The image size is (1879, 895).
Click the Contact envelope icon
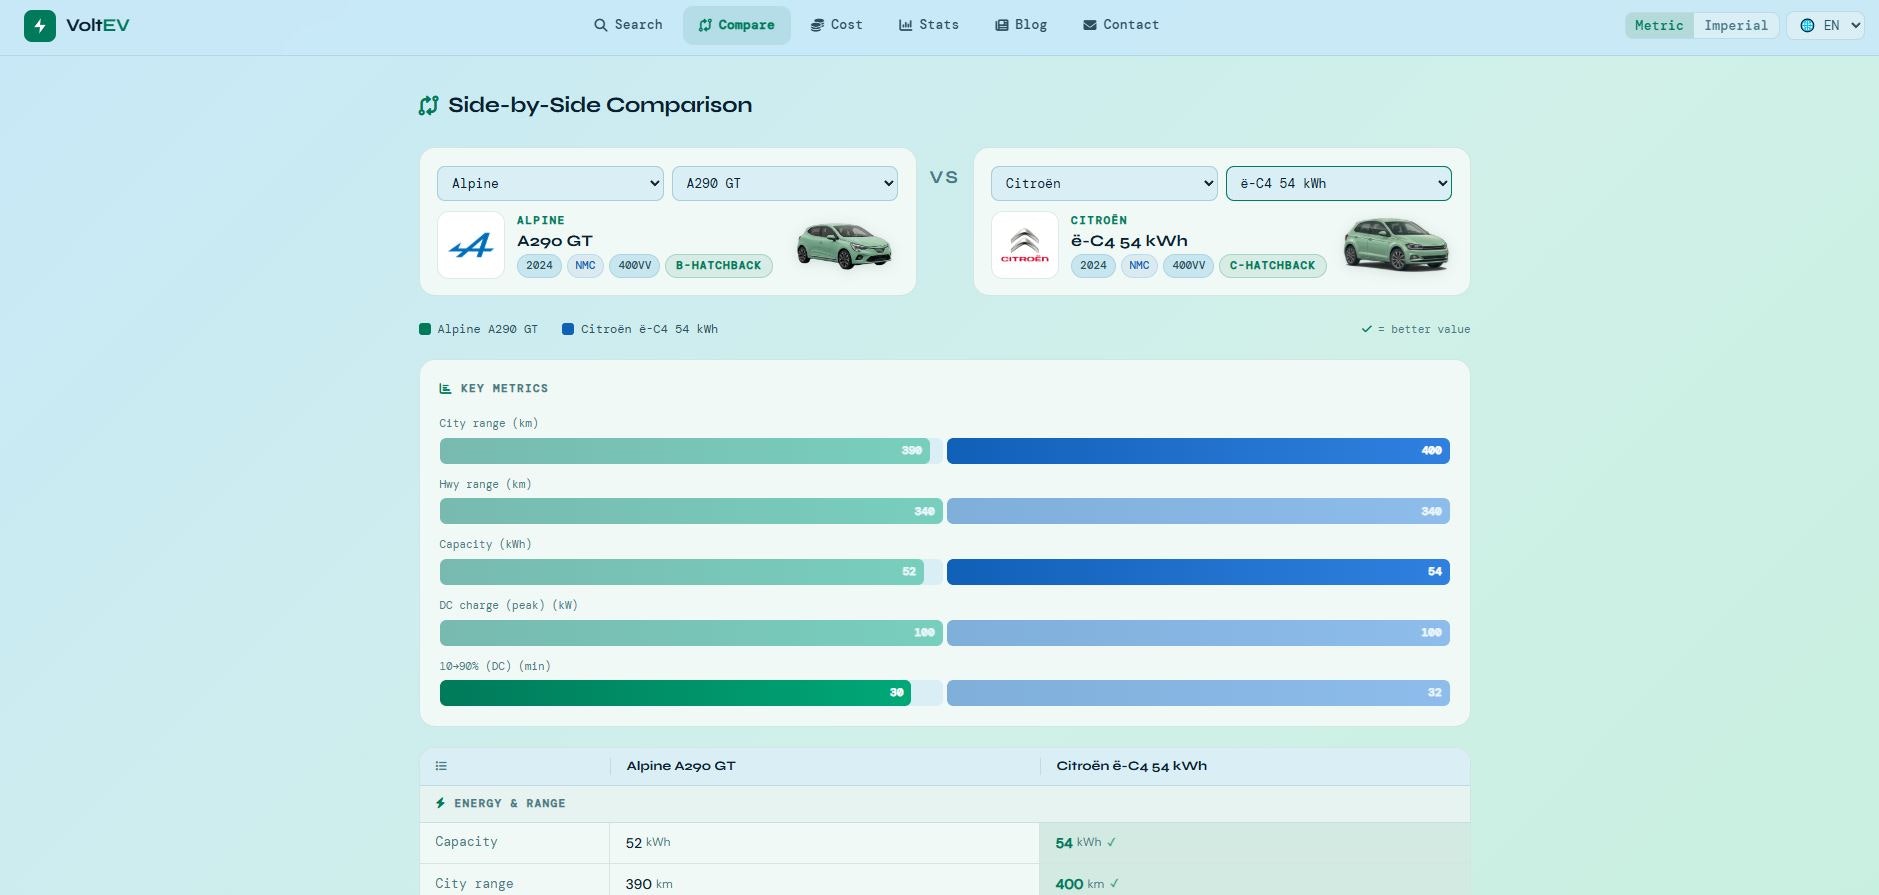pos(1090,25)
